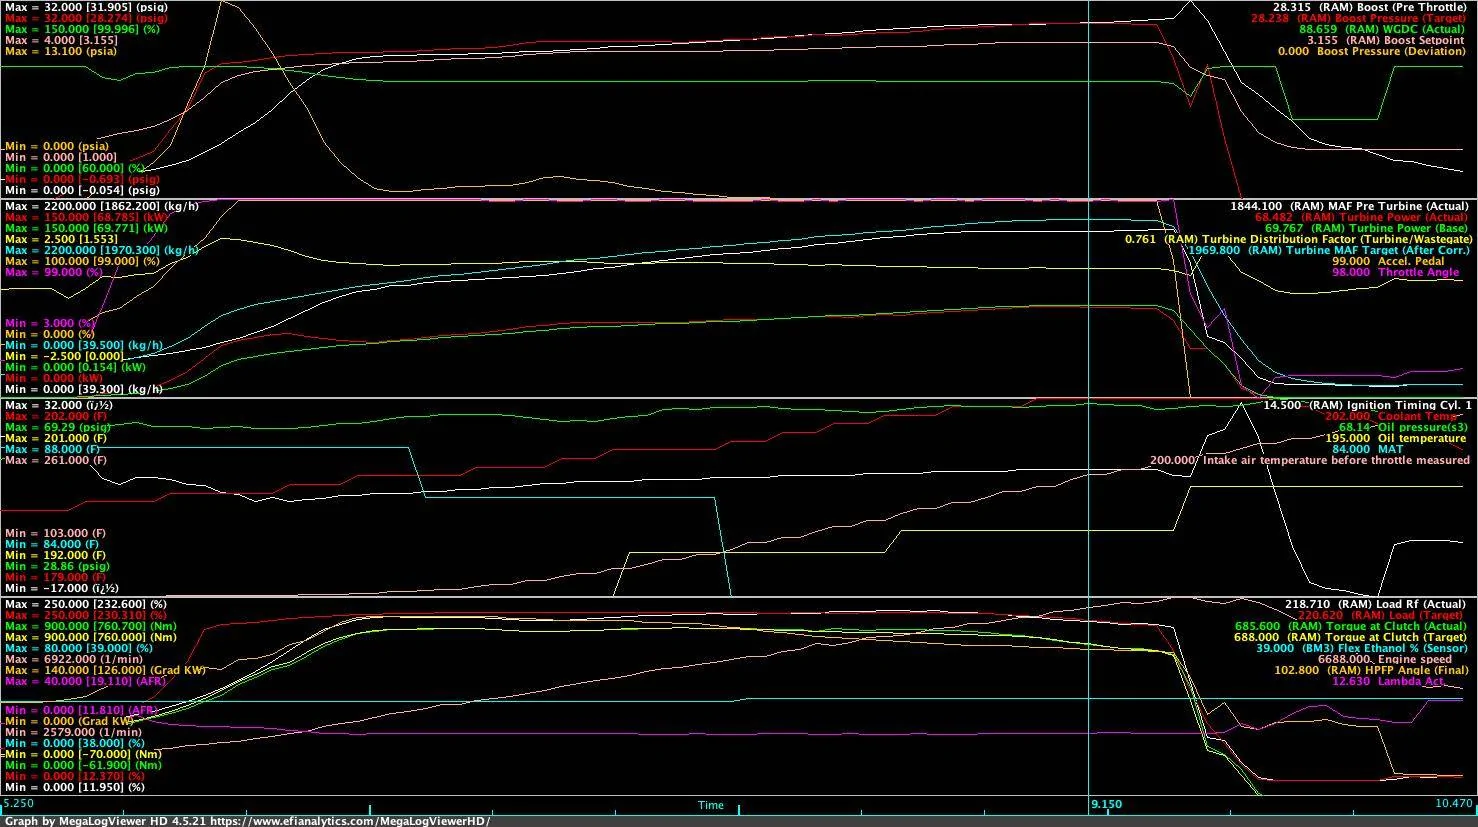The width and height of the screenshot is (1478, 827).
Task: Click the 'Min = 0.000 [-61.900] (Nm)' label
Action: click(x=82, y=765)
